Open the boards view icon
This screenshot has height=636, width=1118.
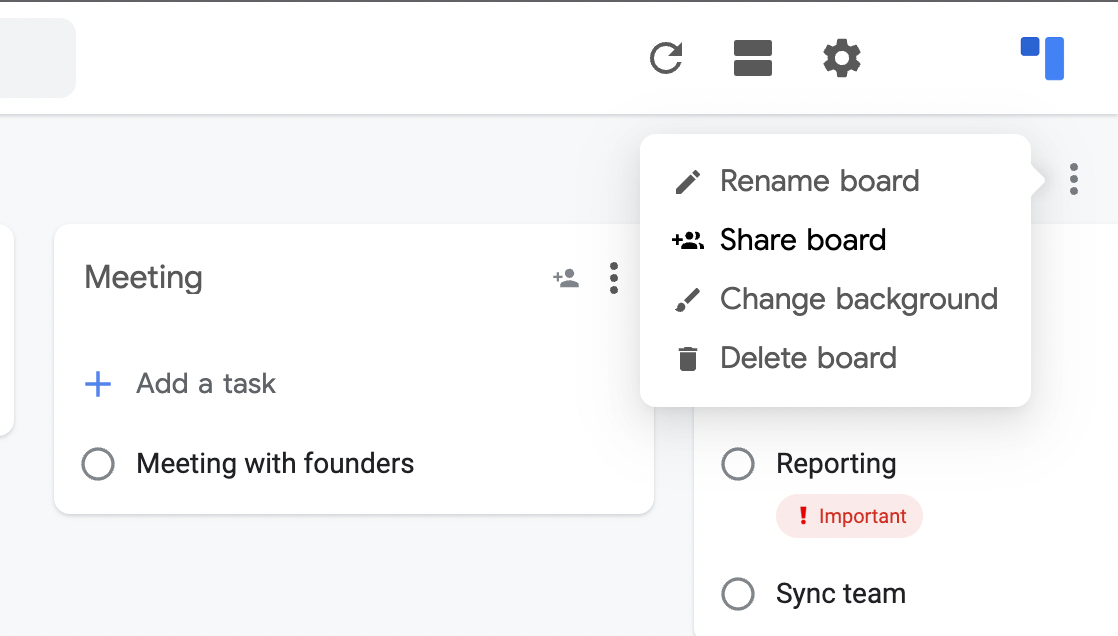753,58
